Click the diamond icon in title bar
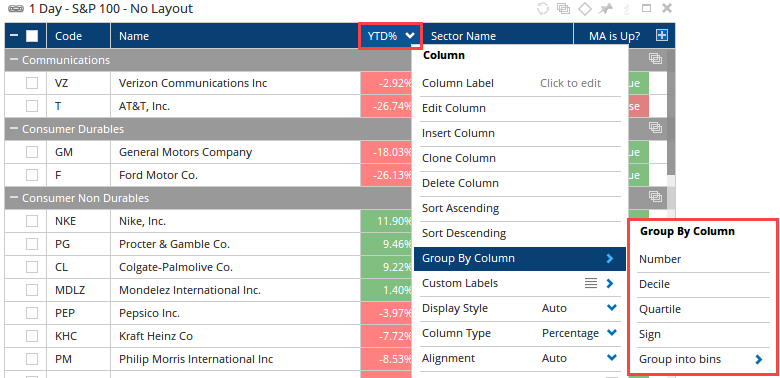The height and width of the screenshot is (378, 780). point(585,8)
